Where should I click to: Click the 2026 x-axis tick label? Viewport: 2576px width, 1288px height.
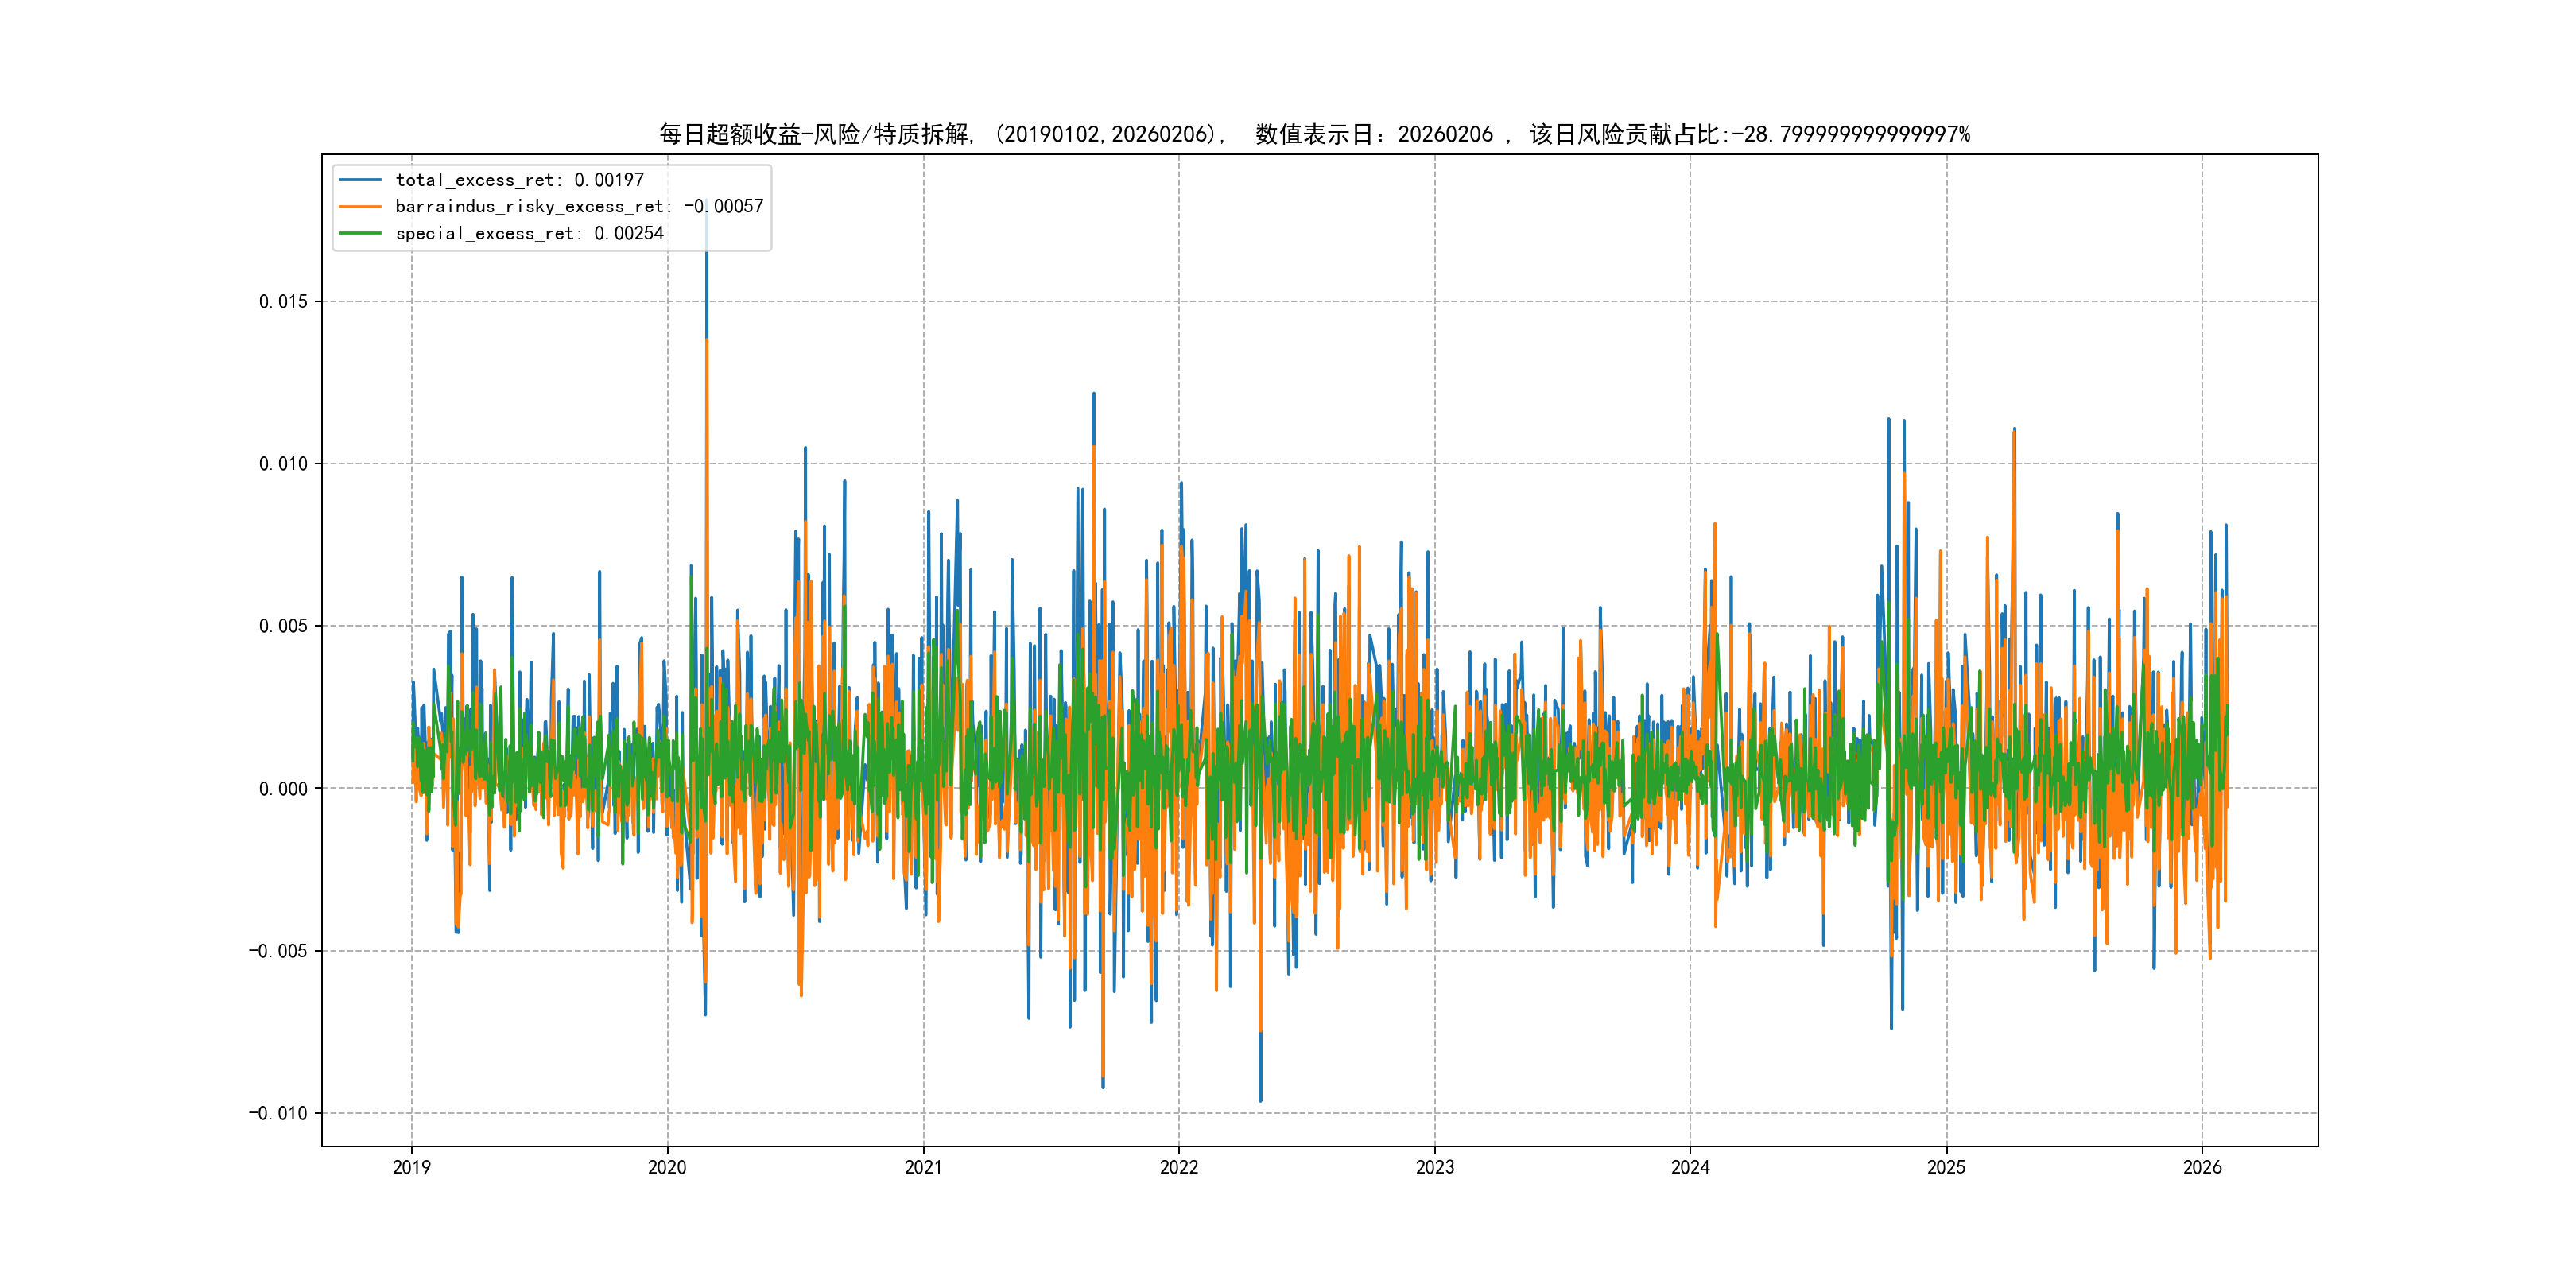point(2202,1167)
